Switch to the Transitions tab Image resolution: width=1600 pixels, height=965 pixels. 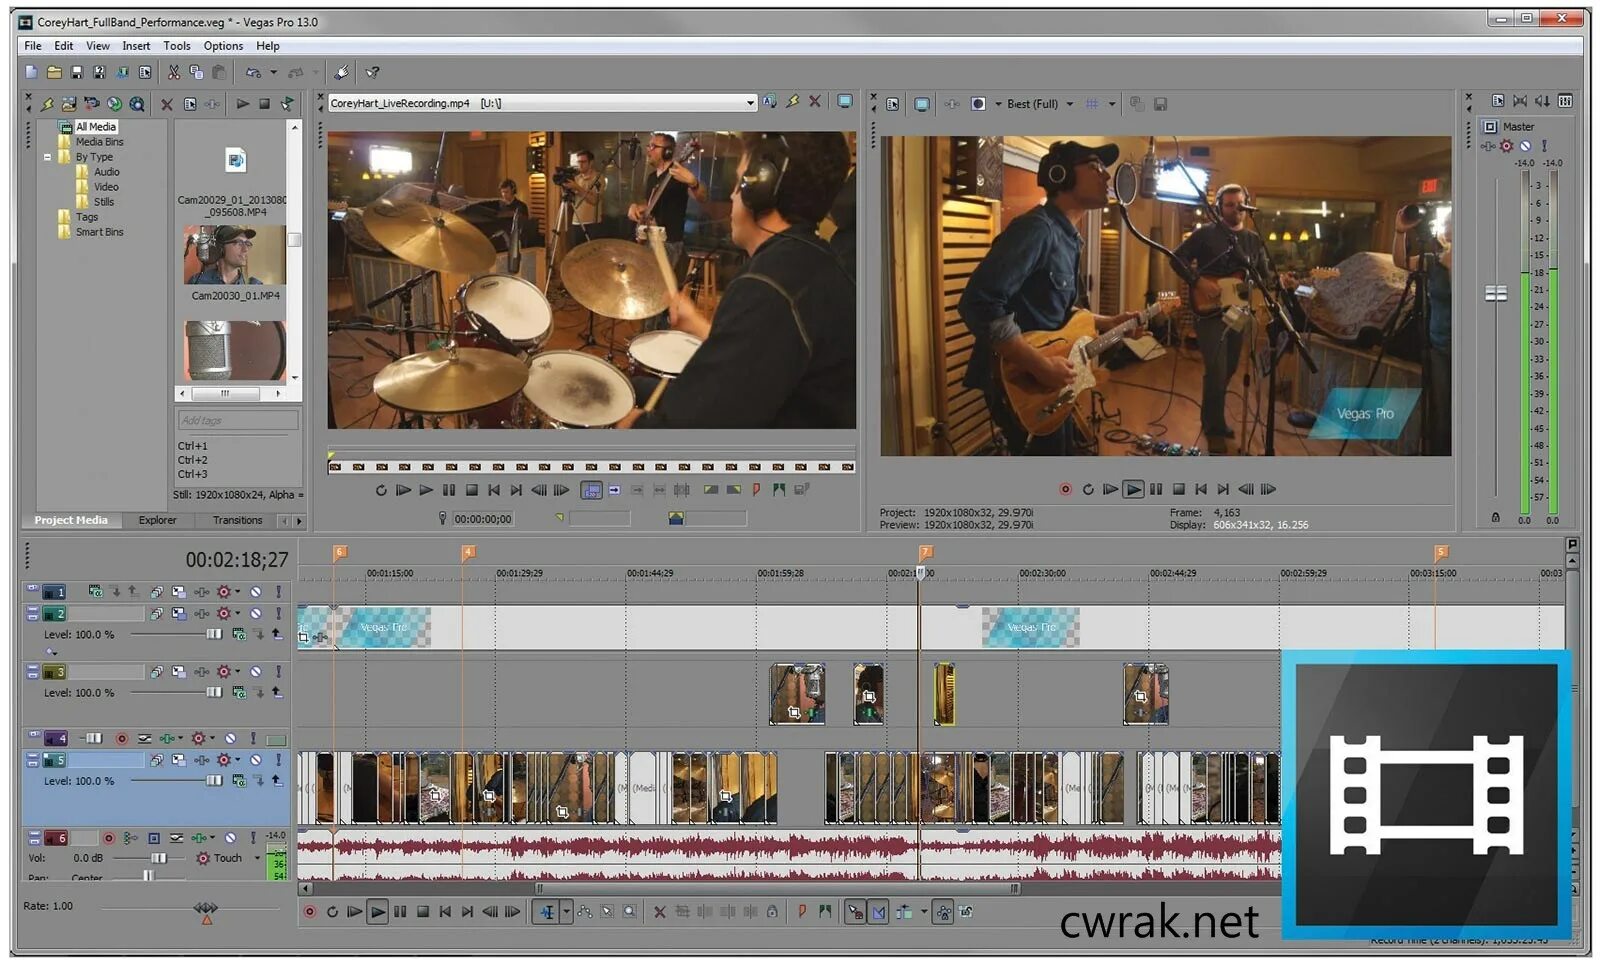click(237, 520)
